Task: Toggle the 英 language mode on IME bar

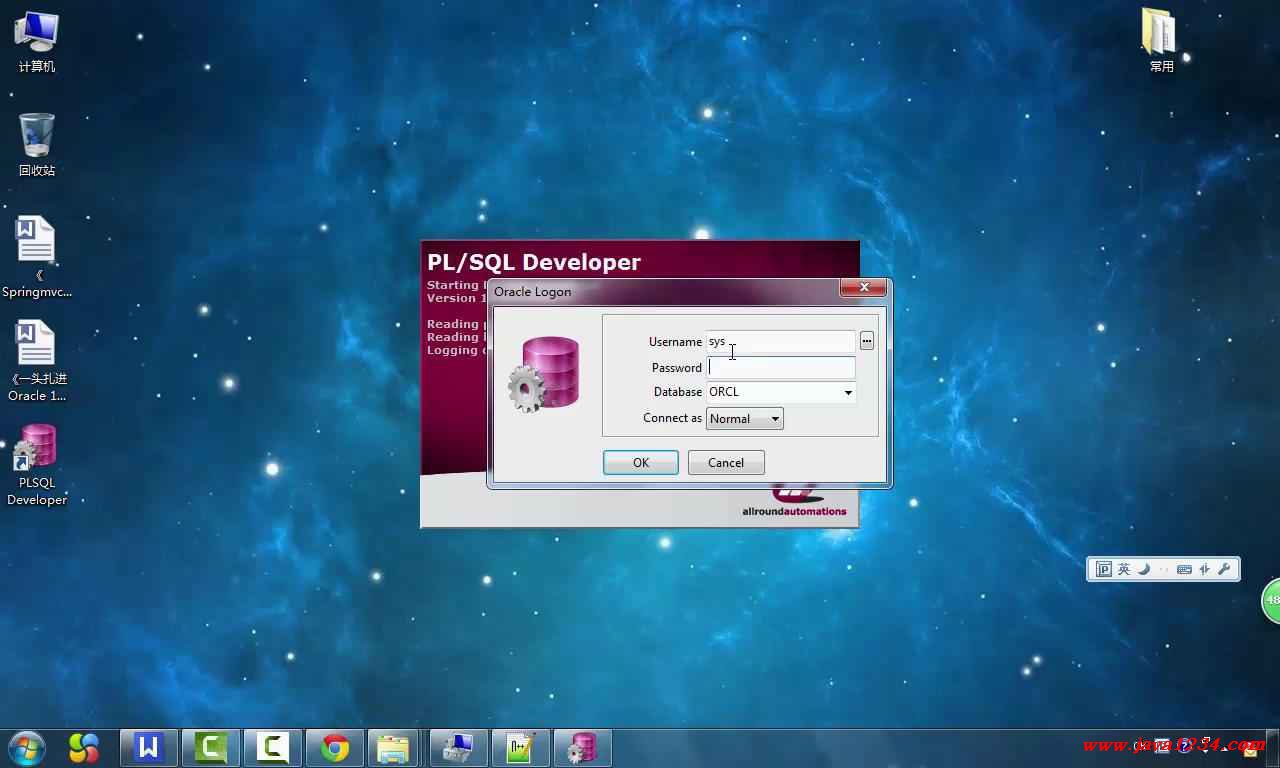Action: tap(1124, 569)
